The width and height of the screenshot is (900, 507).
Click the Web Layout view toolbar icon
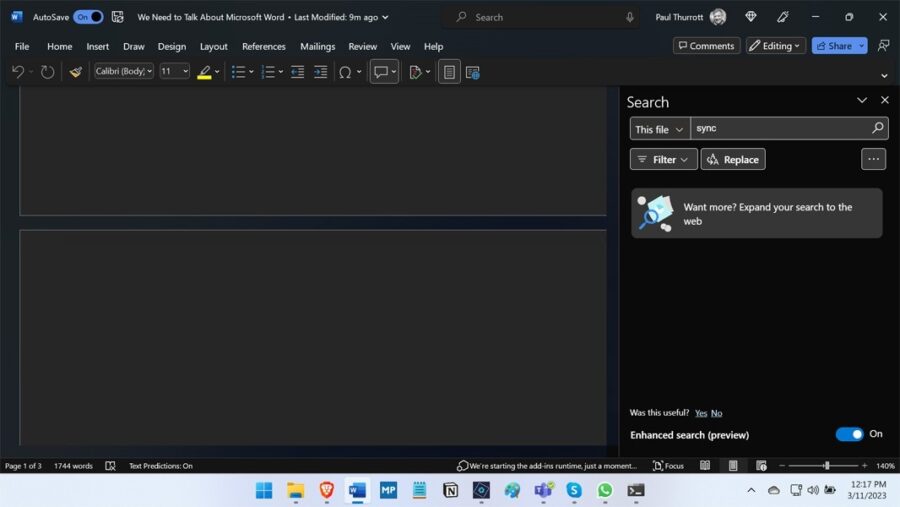tap(473, 72)
